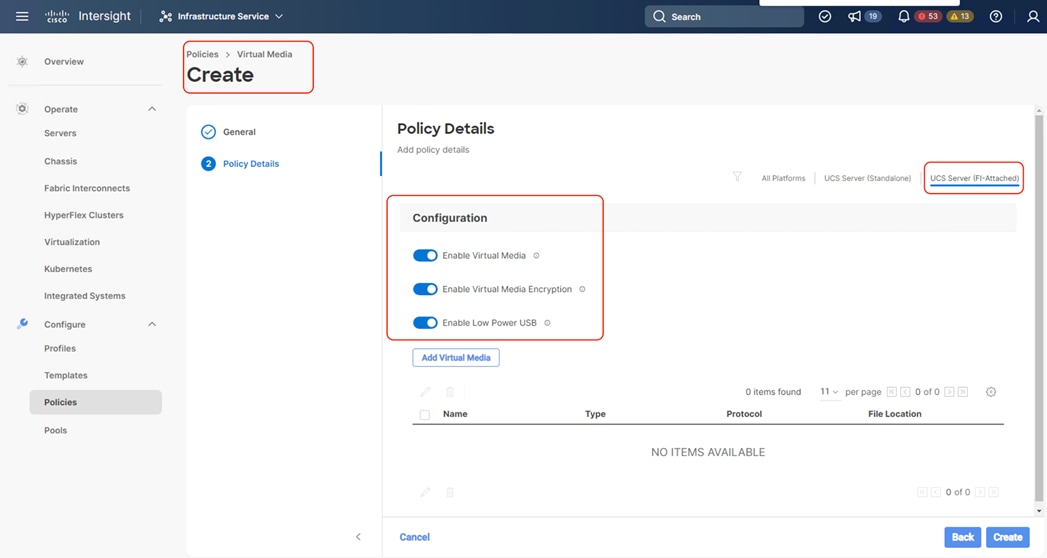Show the 13 warning alarms badge
The image size is (1047, 558).
pos(960,17)
